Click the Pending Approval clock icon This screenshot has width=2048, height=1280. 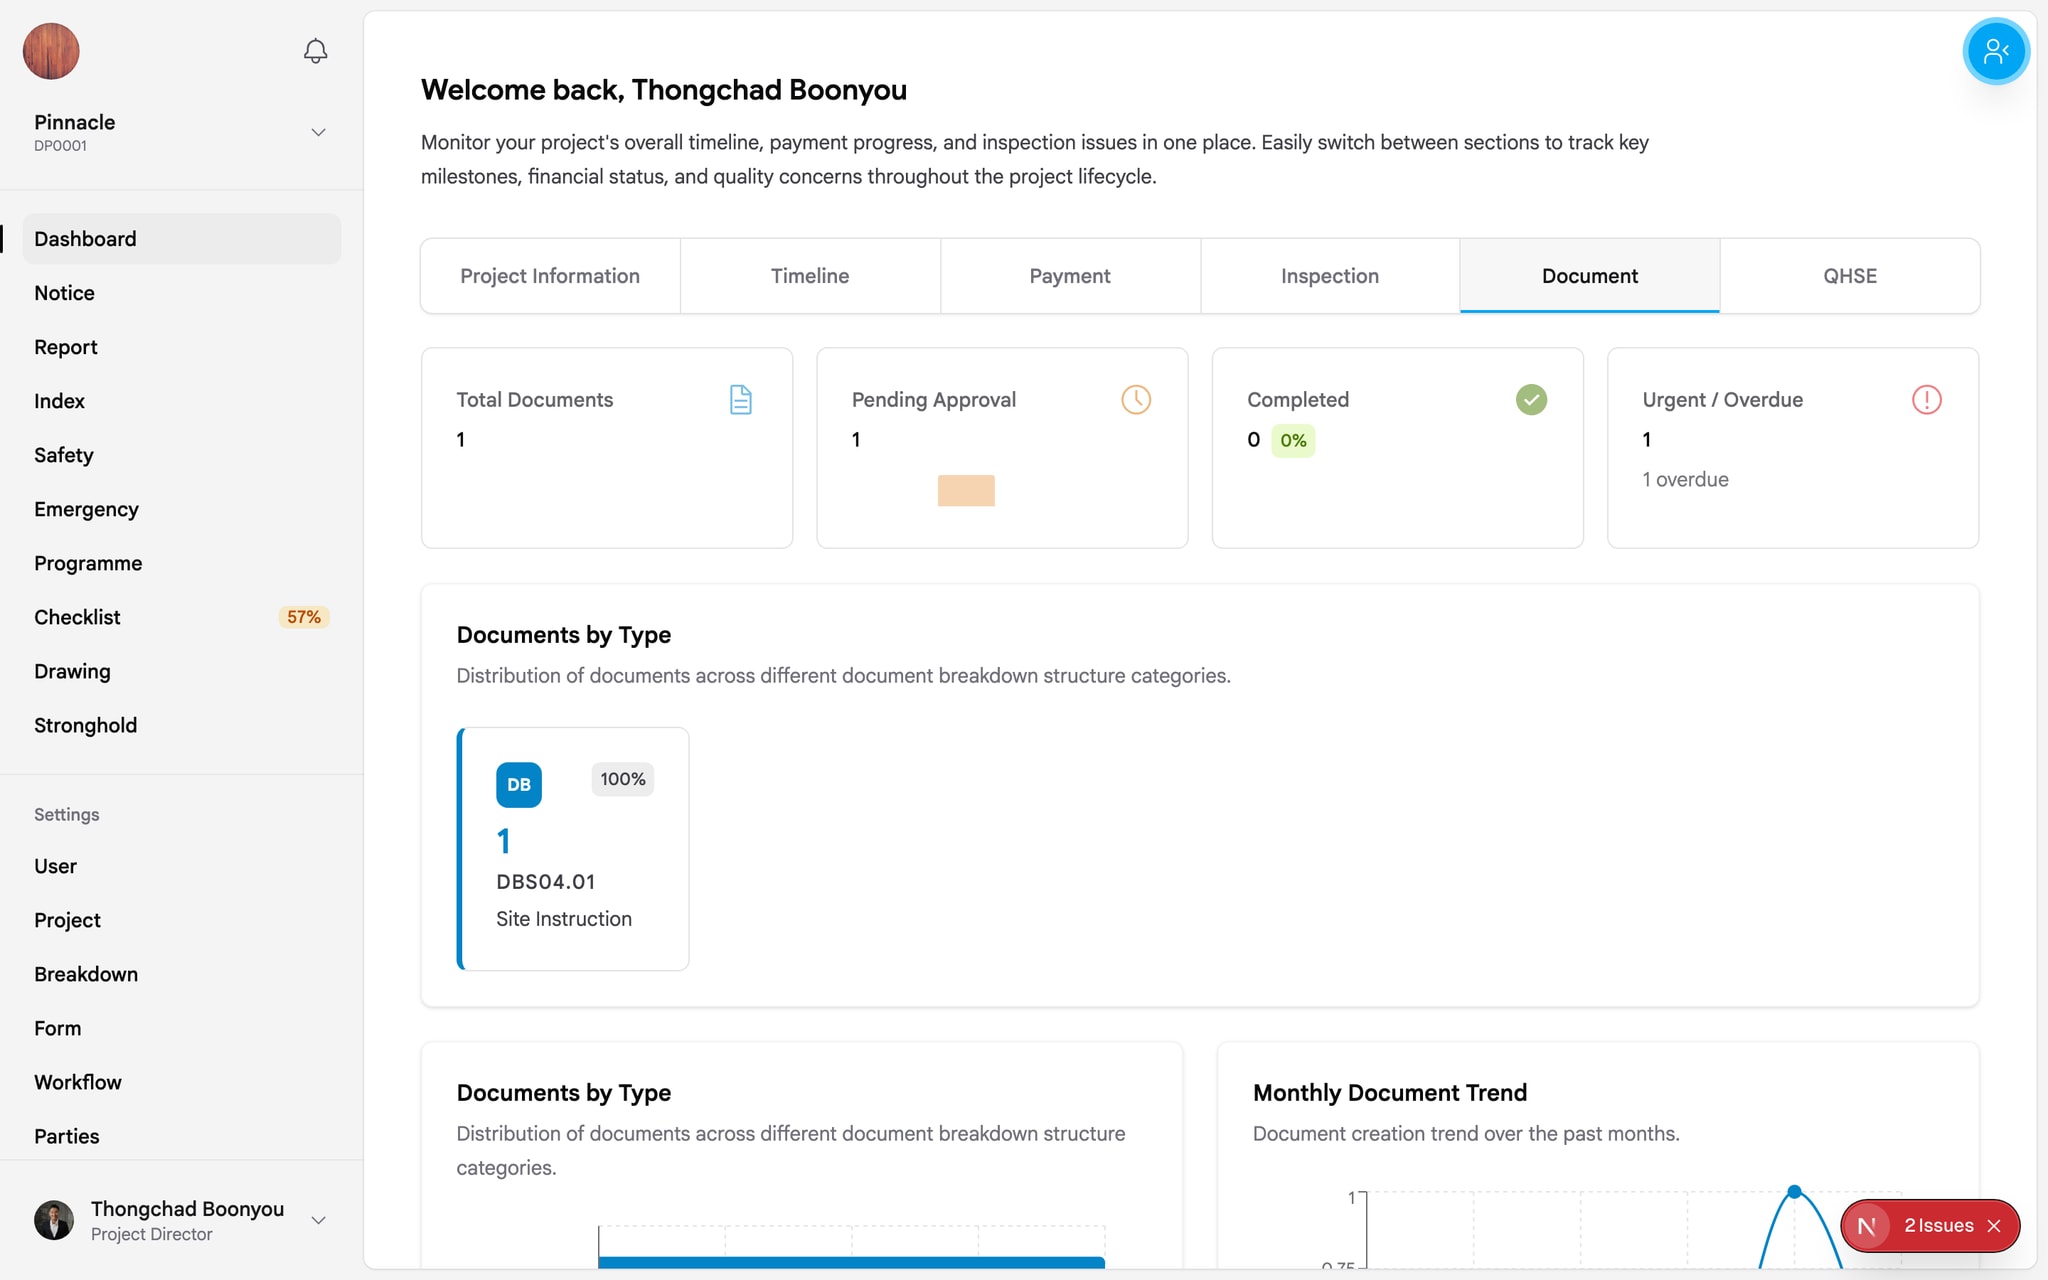click(x=1136, y=400)
